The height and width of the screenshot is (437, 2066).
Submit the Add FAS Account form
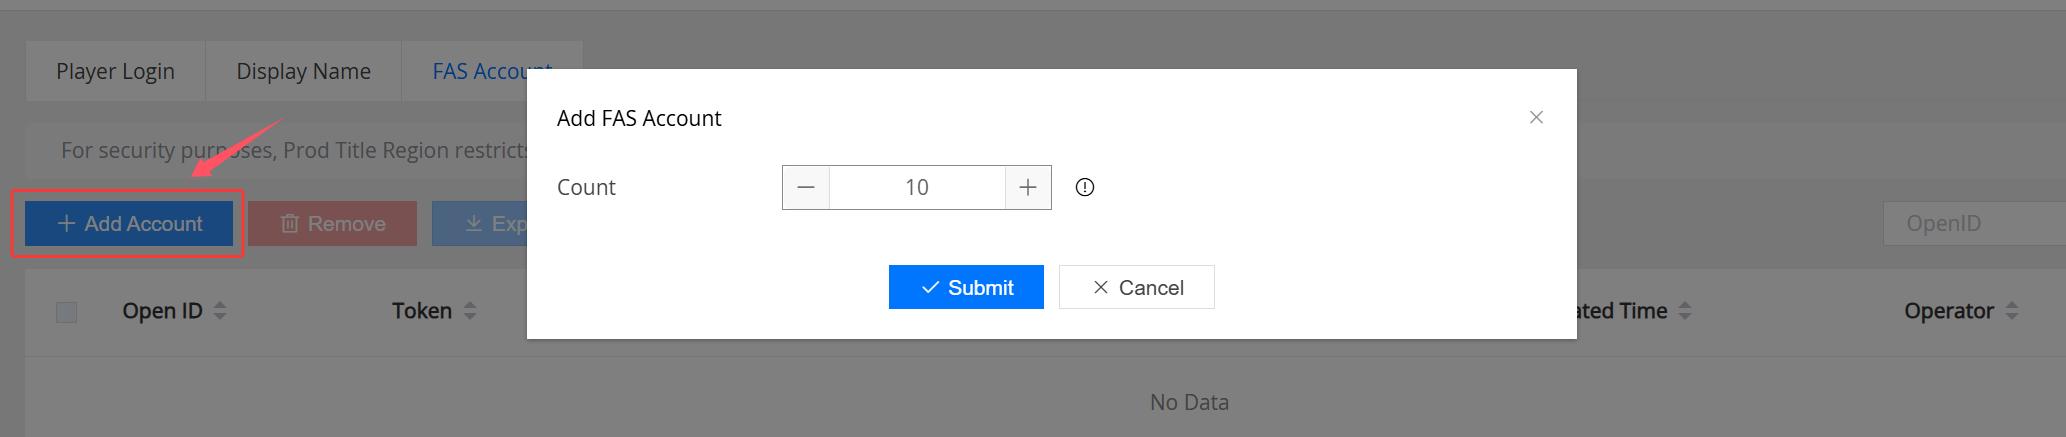tap(966, 288)
